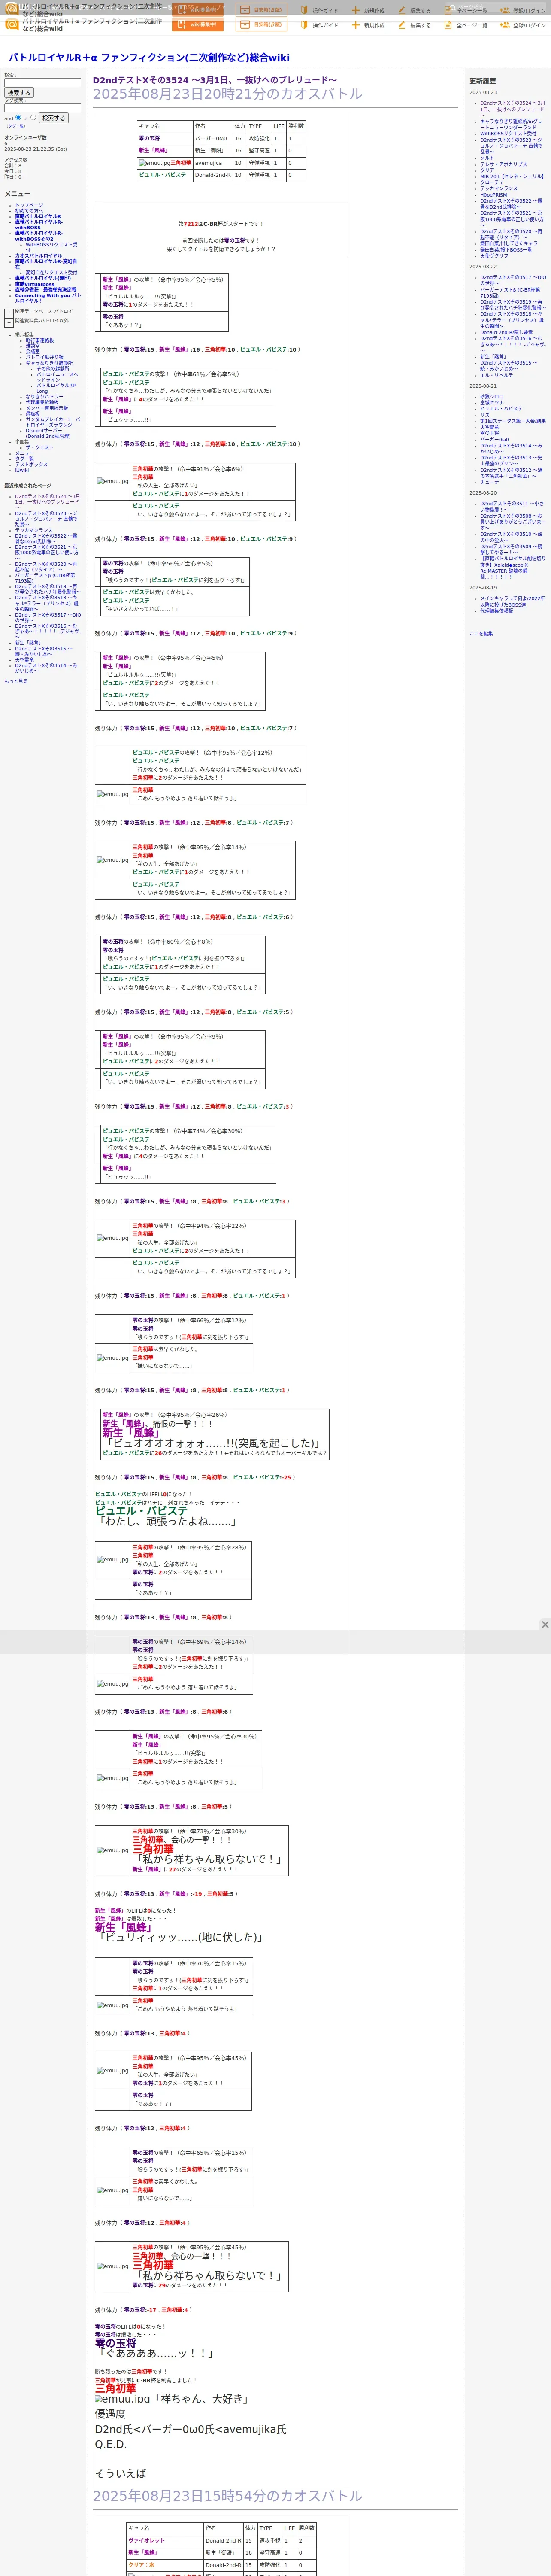The height and width of the screenshot is (2576, 551).
Task: Open 鎌田白菜/出してきたキャラ in 更新履歴
Action: click(x=508, y=243)
